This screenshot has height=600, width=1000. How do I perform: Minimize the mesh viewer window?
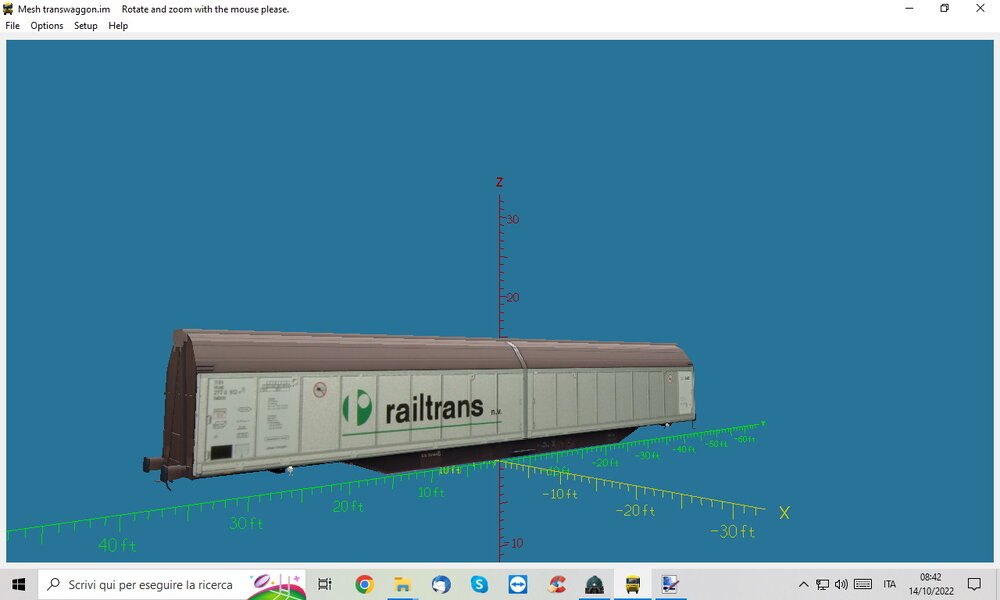coord(909,8)
